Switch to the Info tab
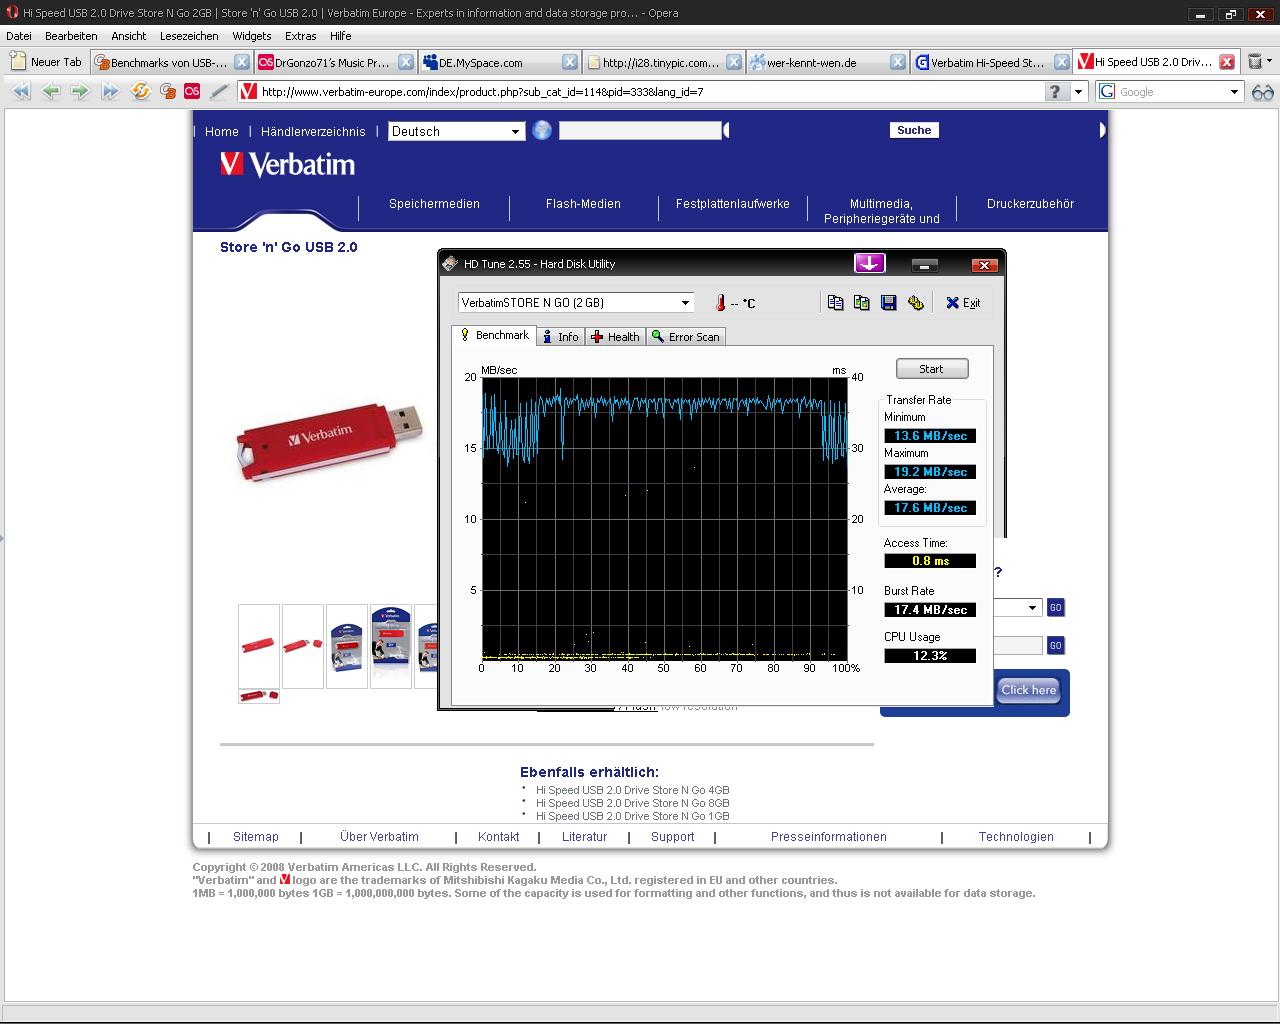 pos(560,337)
